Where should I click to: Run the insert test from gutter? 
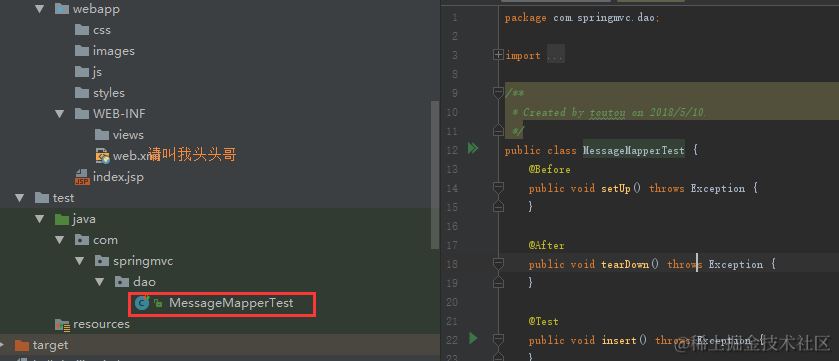473,338
